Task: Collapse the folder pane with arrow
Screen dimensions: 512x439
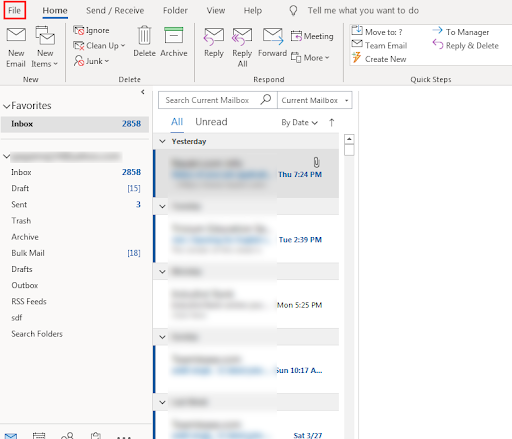Action: point(143,92)
